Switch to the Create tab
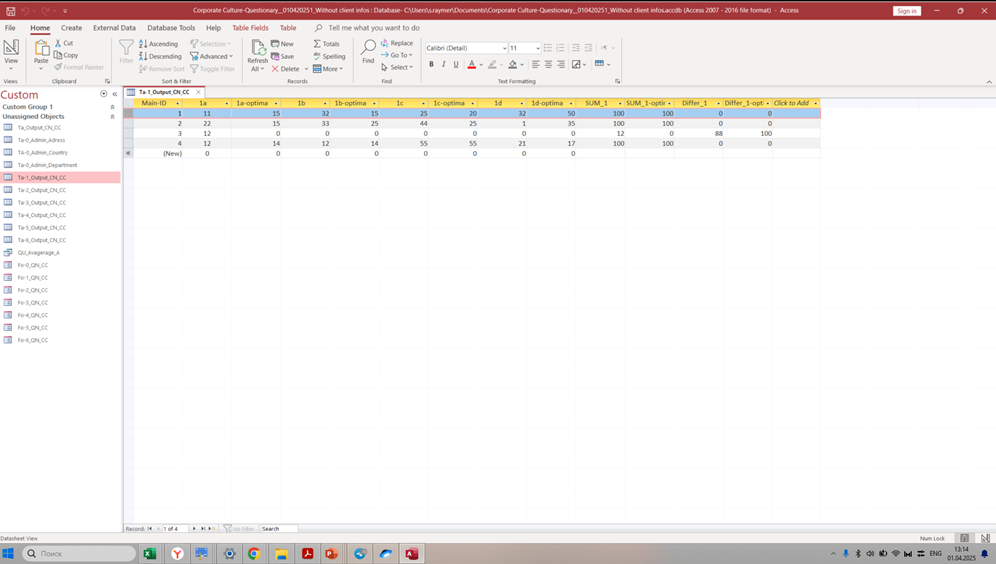Screen dimensions: 996x564 pos(71,28)
